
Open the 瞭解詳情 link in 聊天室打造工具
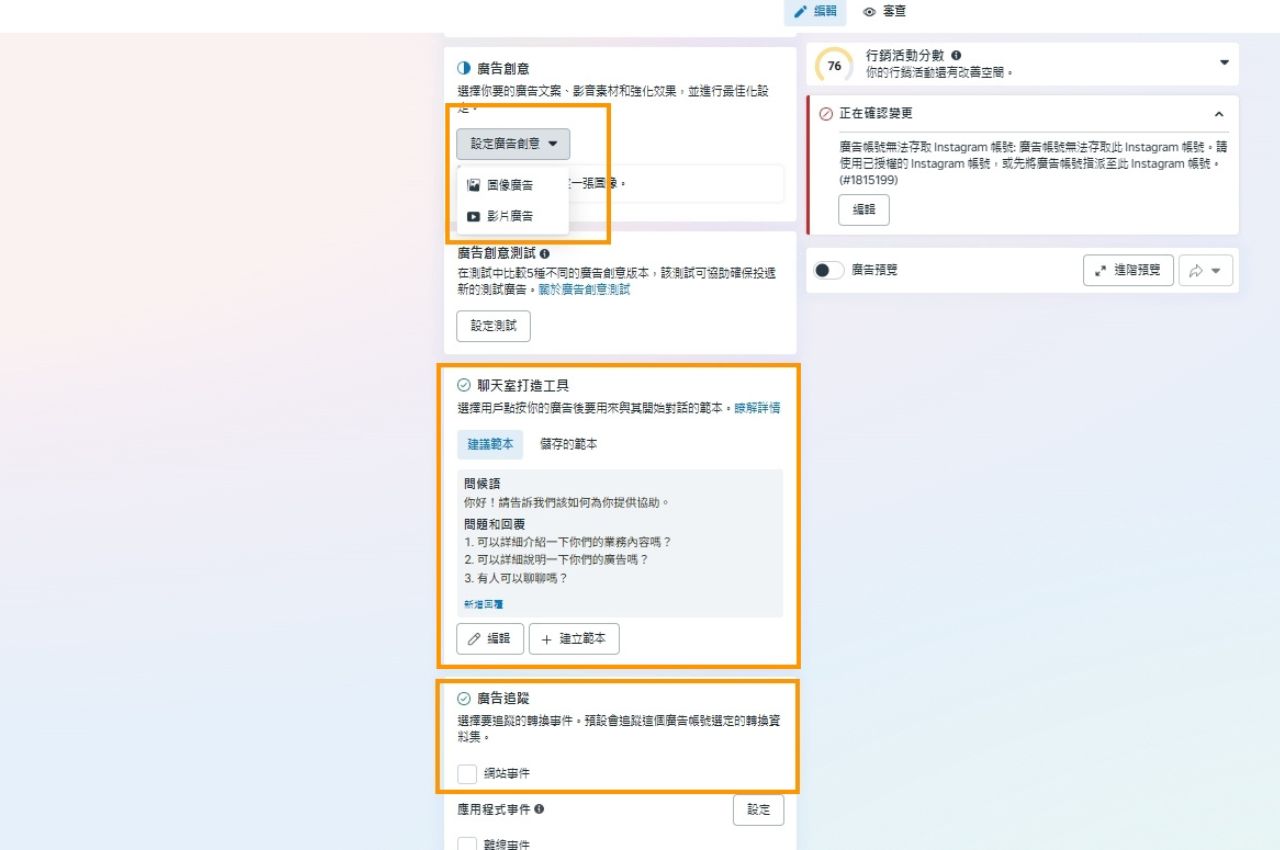(x=760, y=407)
